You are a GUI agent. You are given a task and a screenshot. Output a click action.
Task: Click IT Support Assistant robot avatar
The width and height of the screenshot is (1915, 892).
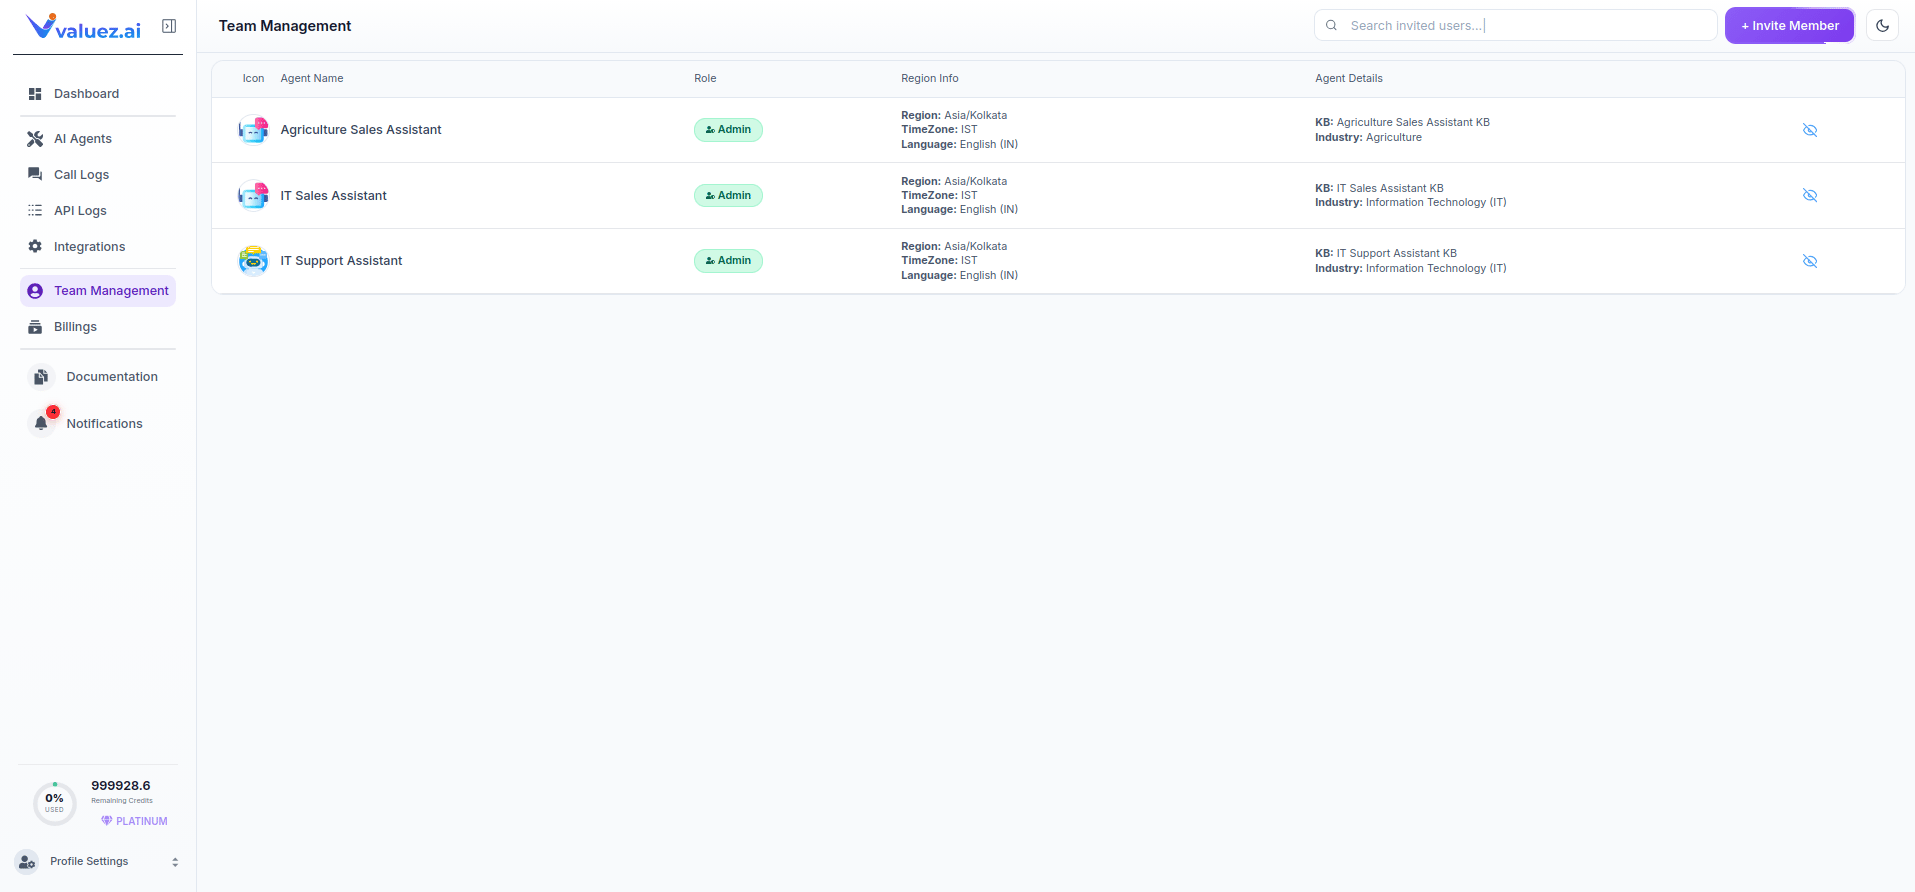253,261
